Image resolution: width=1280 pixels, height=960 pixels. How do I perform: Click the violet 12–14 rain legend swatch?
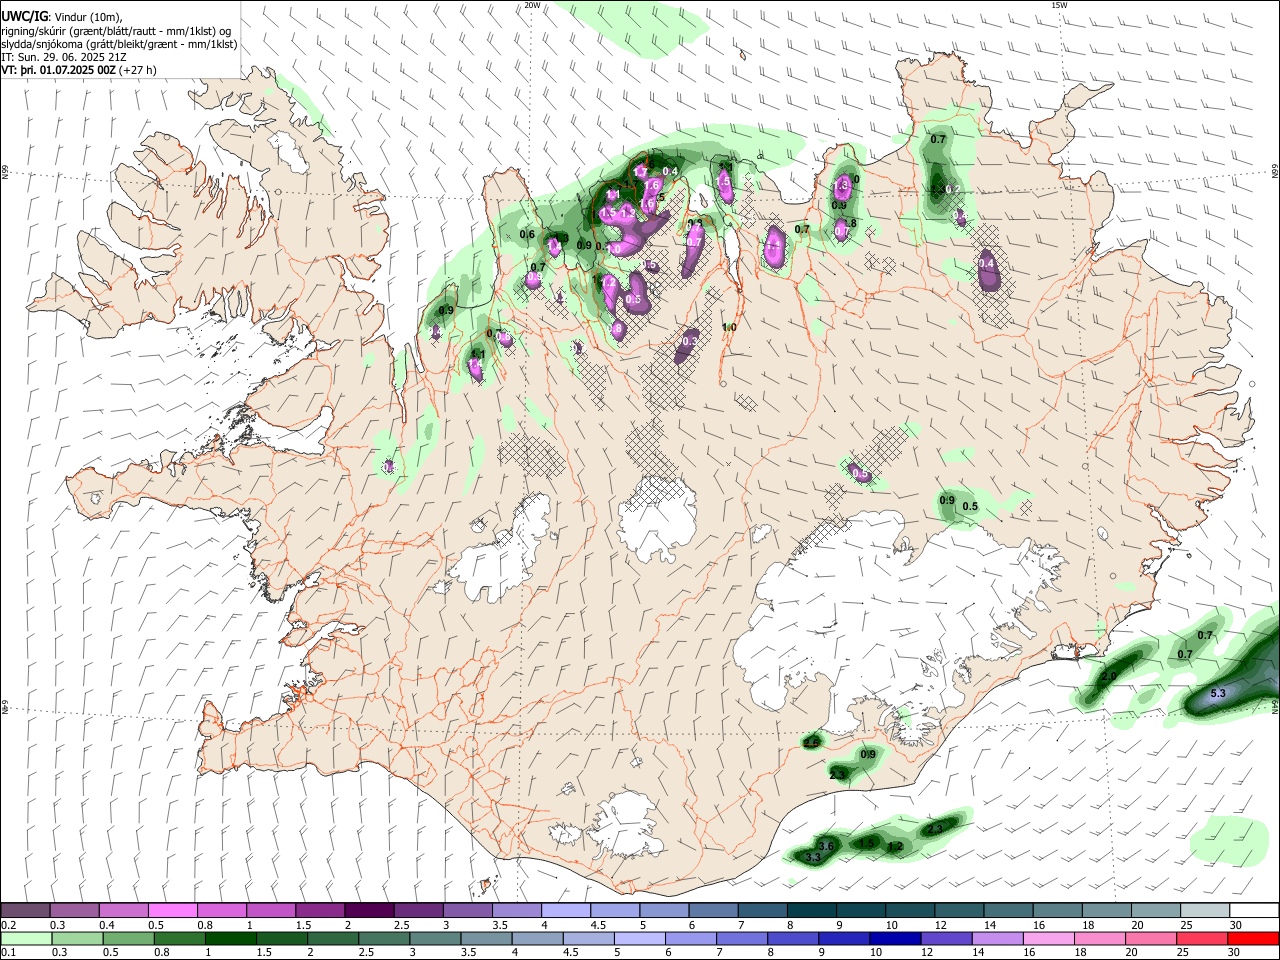click(945, 938)
